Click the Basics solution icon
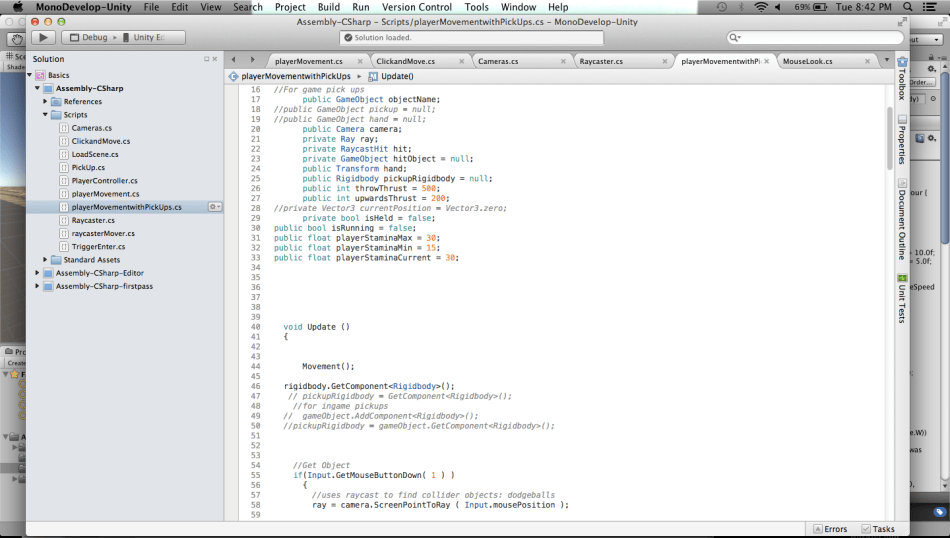Screen dimensions: 950x538 pos(40,75)
